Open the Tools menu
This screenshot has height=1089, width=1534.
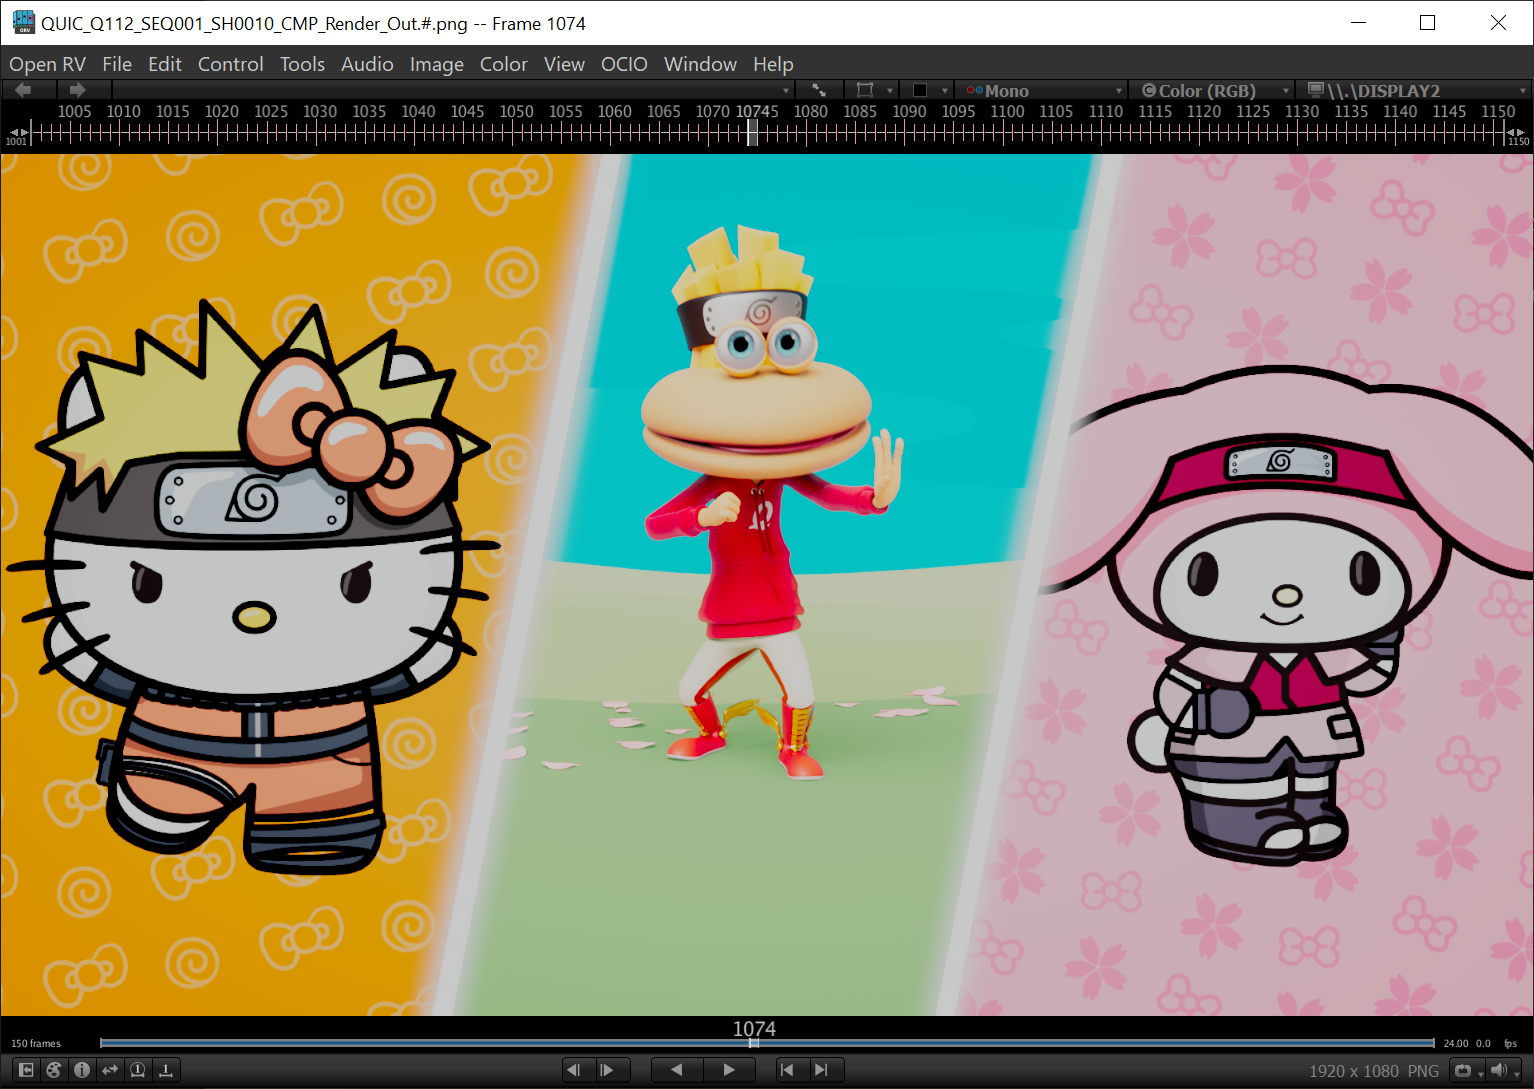click(302, 64)
